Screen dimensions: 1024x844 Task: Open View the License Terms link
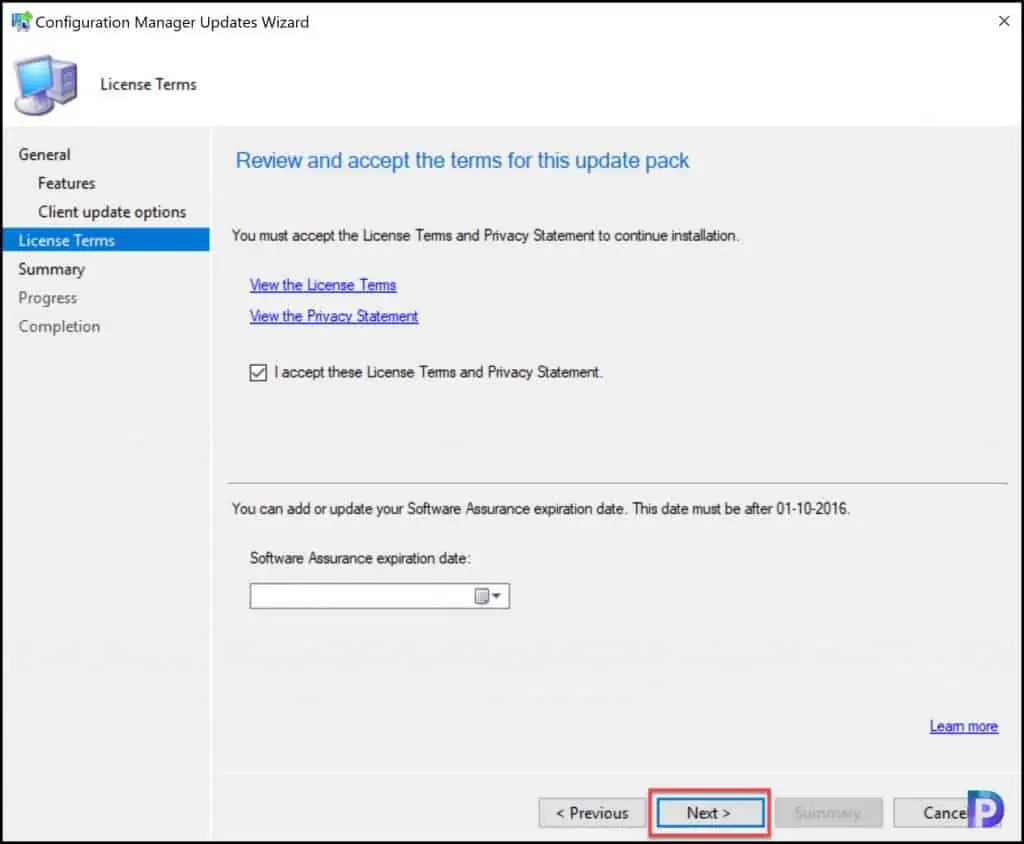323,285
